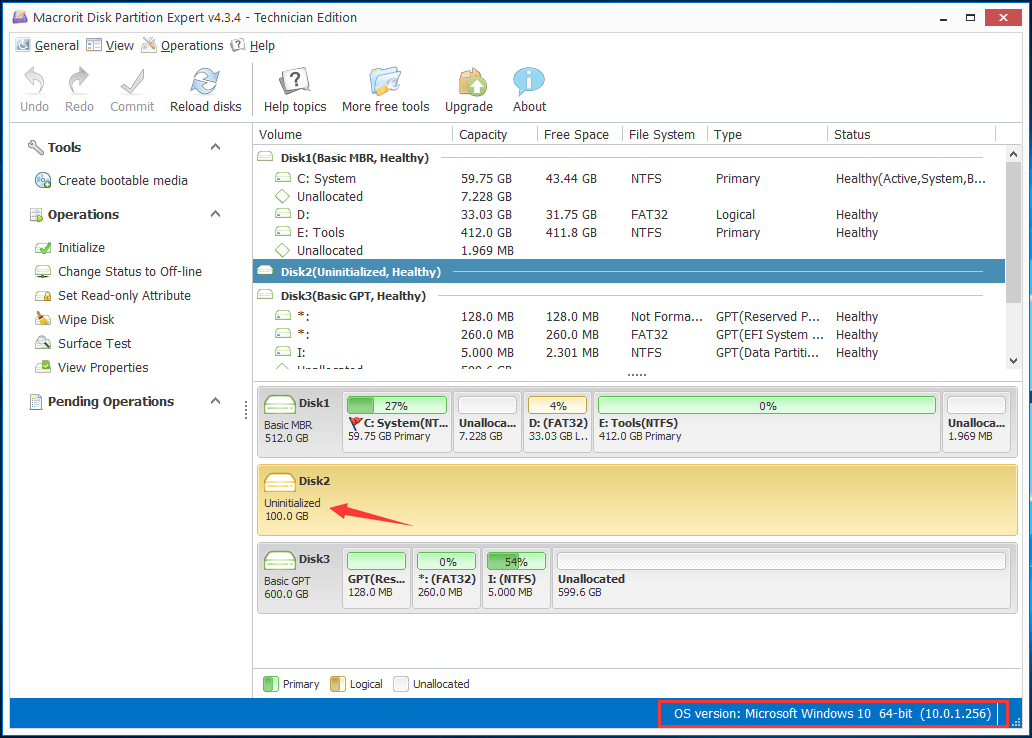Select the 1.969 MB Unallocated block in Disk1
Screen dimensions: 1032x738
click(x=976, y=422)
